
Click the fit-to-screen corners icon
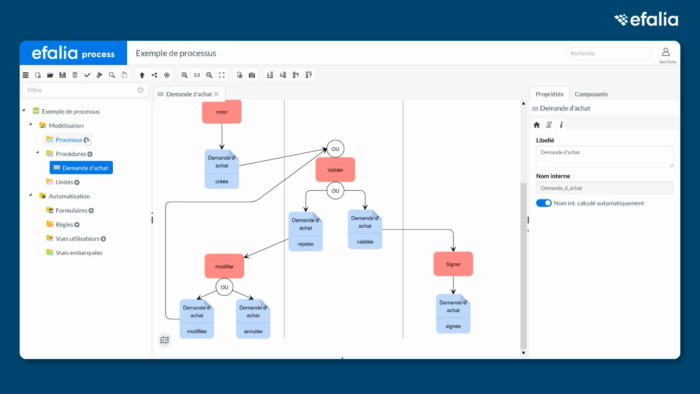coord(222,75)
